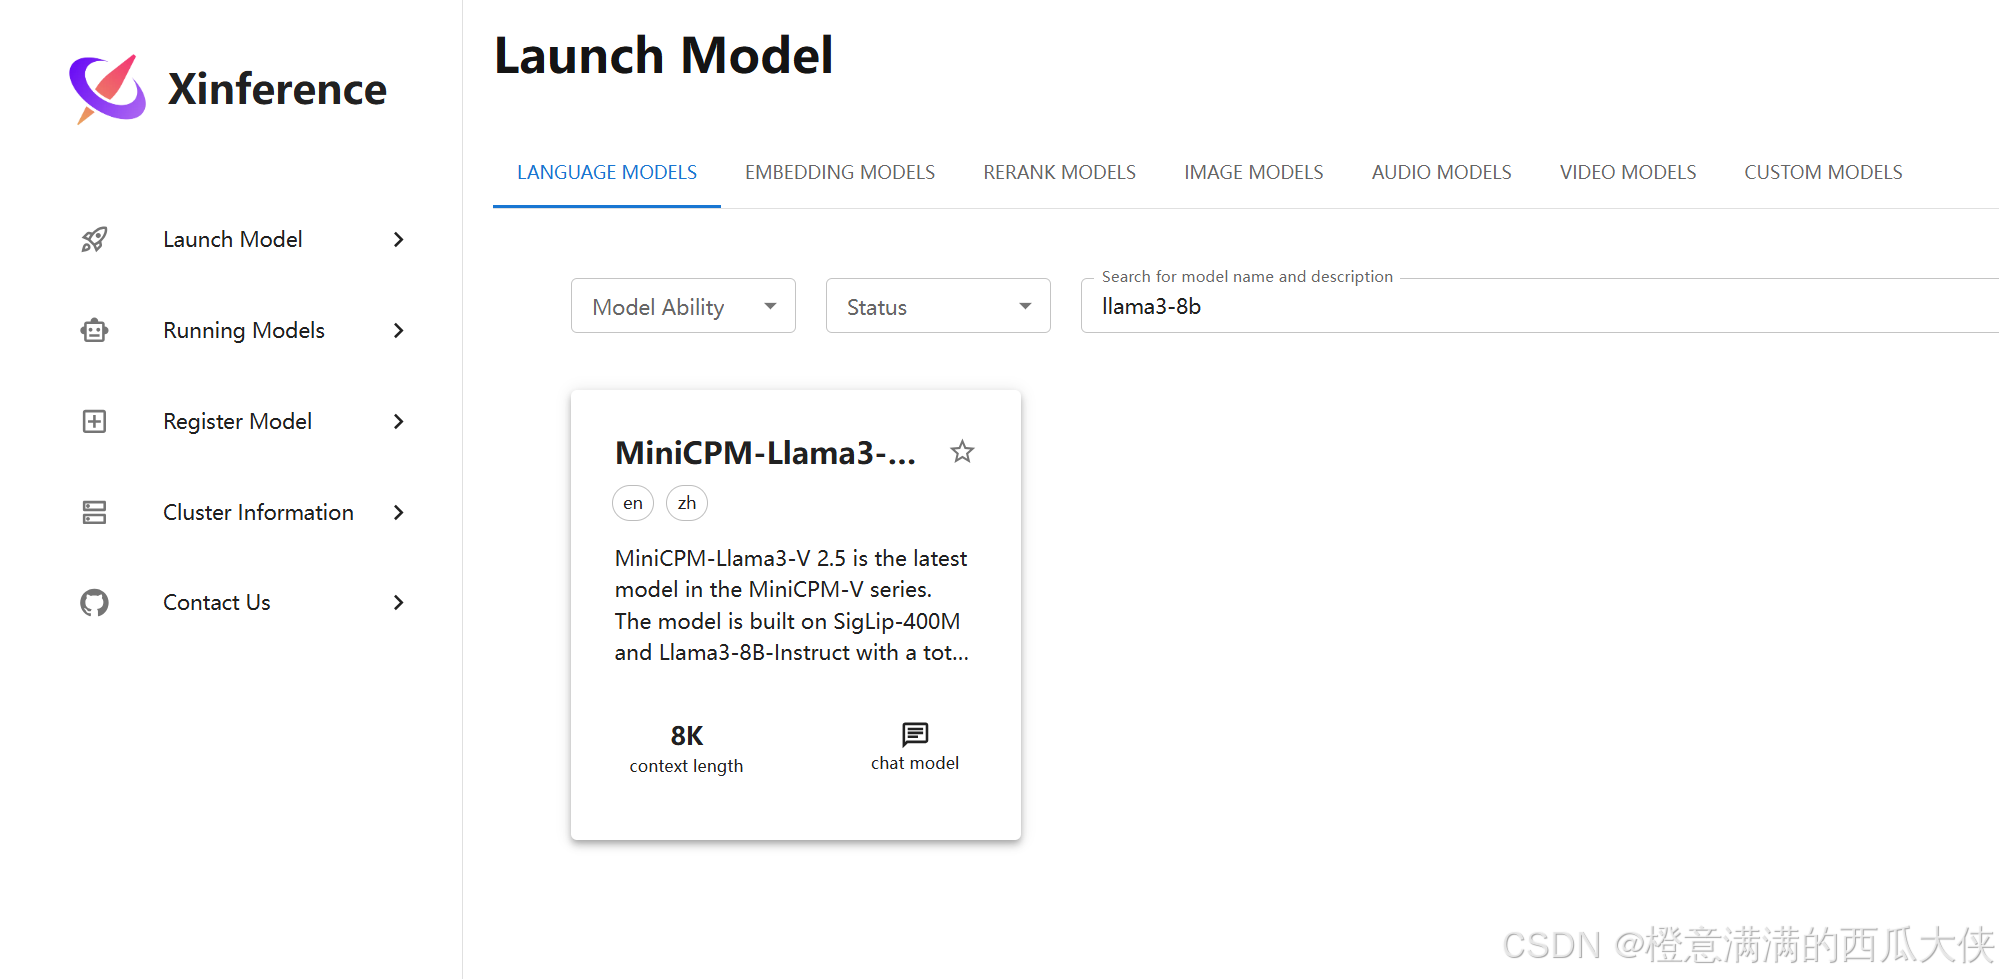Click the 'en' language tag
Image resolution: width=1999 pixels, height=979 pixels.
[633, 503]
